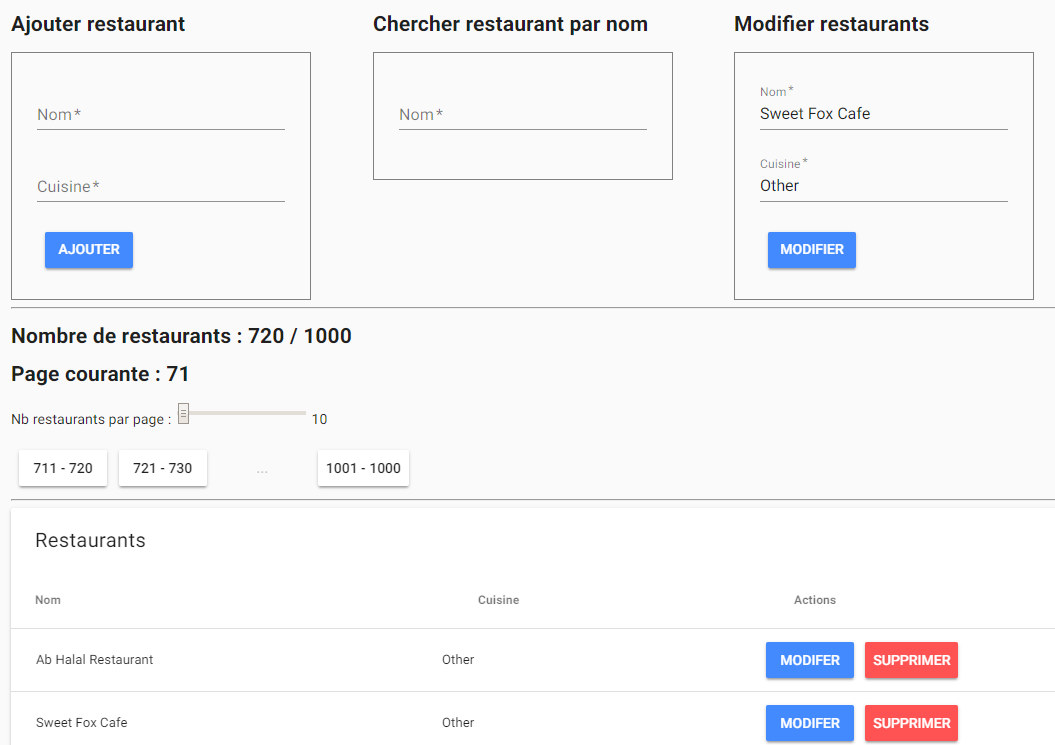Click SUPPRIMER for Ab Halal Restaurant
This screenshot has height=745, width=1055.
(x=911, y=660)
